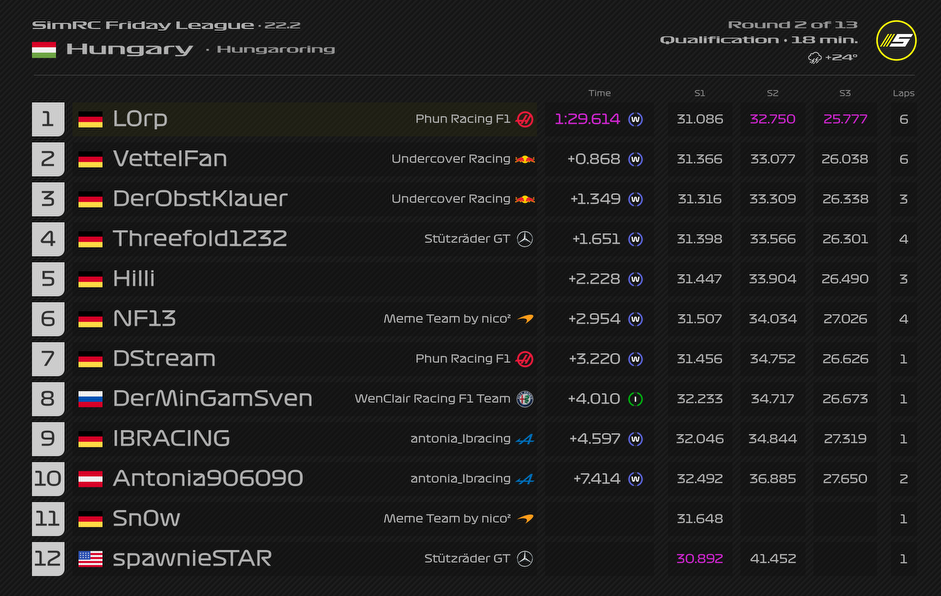
Task: Click the Hungarian flag beside Hungary title
Action: [44, 49]
